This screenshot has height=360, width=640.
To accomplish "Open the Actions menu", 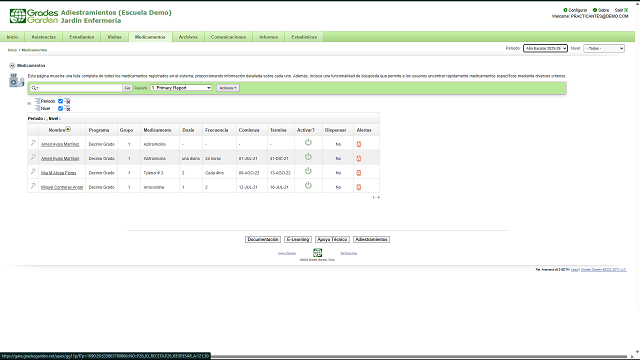I will click(228, 88).
